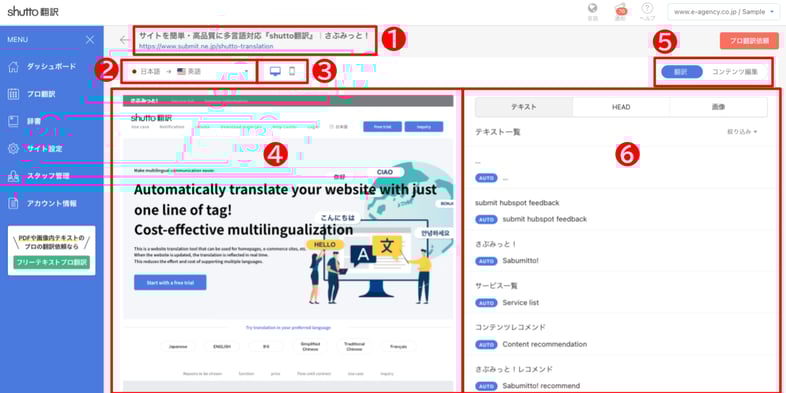Screen dimensions: 786x393
Task: Click source text コンテンツレコメンド in list
Action: (510, 327)
